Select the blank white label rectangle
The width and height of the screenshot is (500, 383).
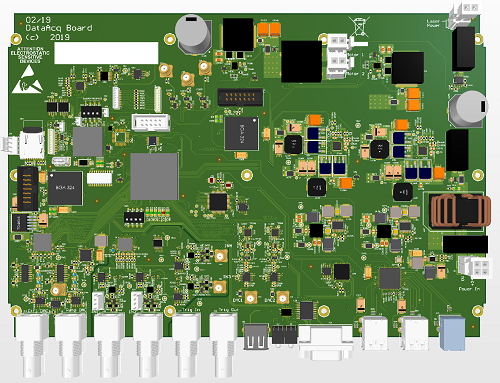pyautogui.click(x=106, y=53)
